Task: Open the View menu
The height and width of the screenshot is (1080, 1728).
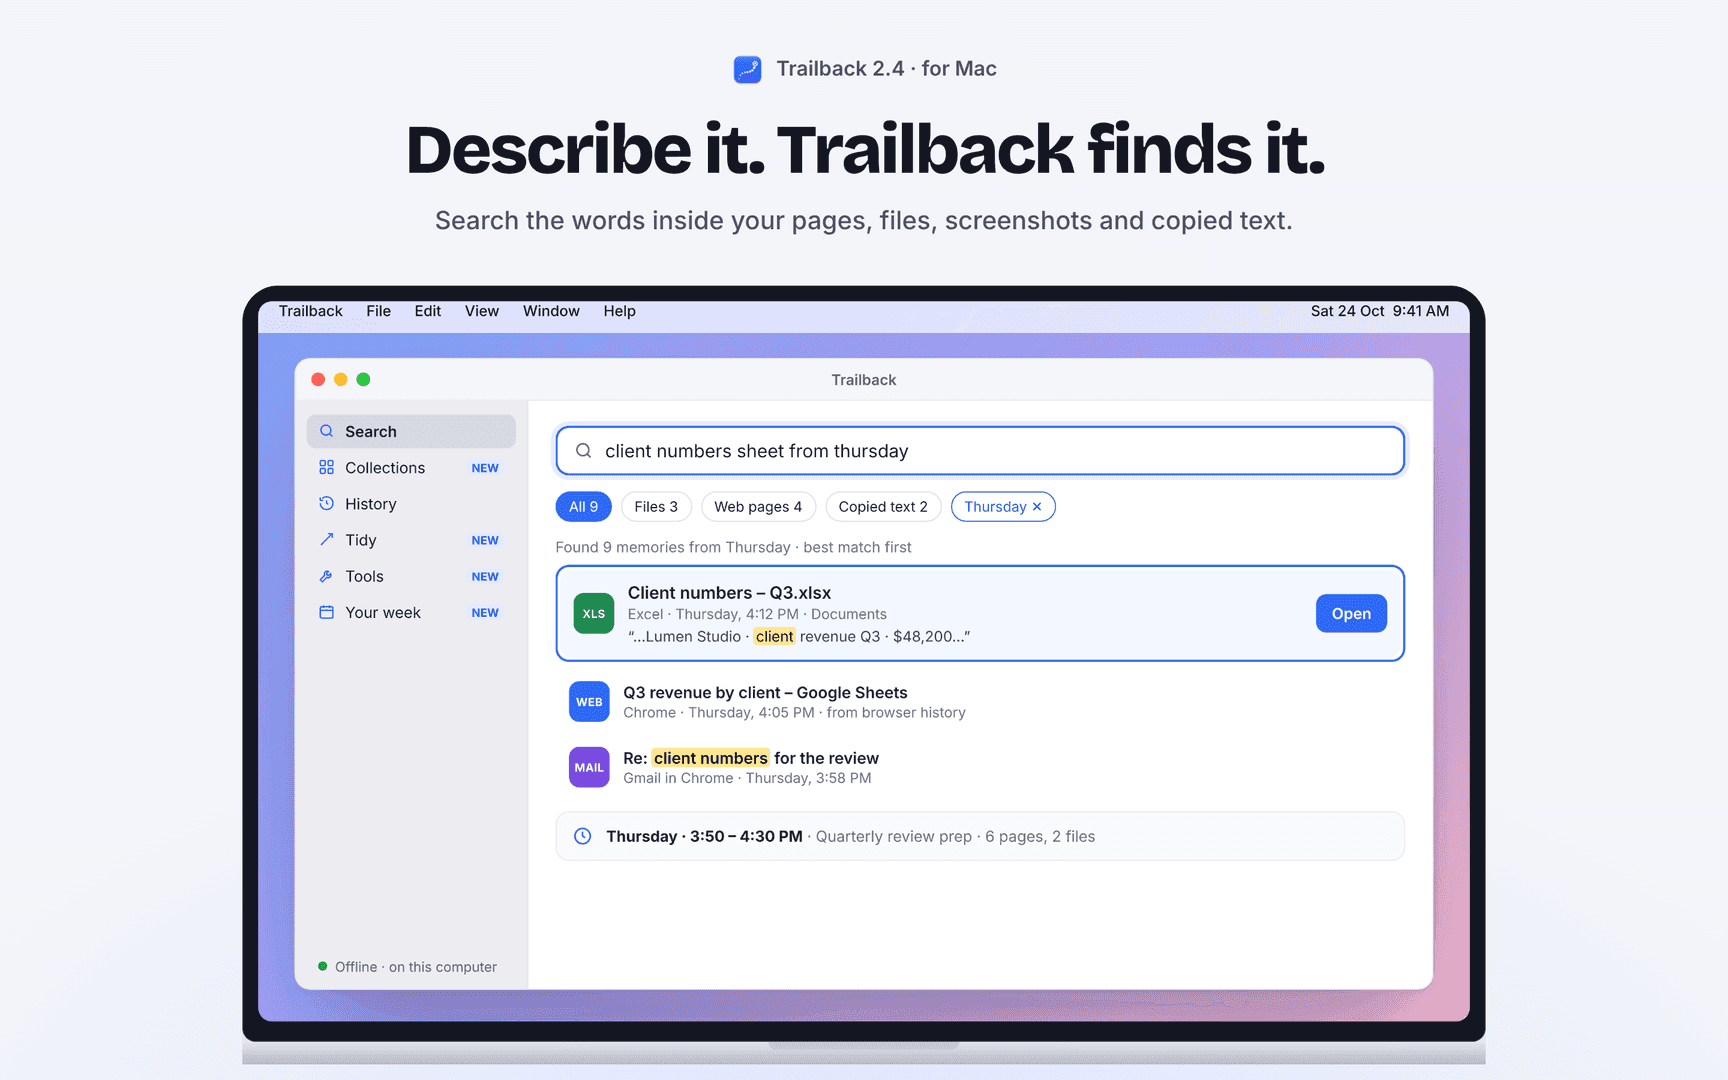Action: tap(482, 311)
